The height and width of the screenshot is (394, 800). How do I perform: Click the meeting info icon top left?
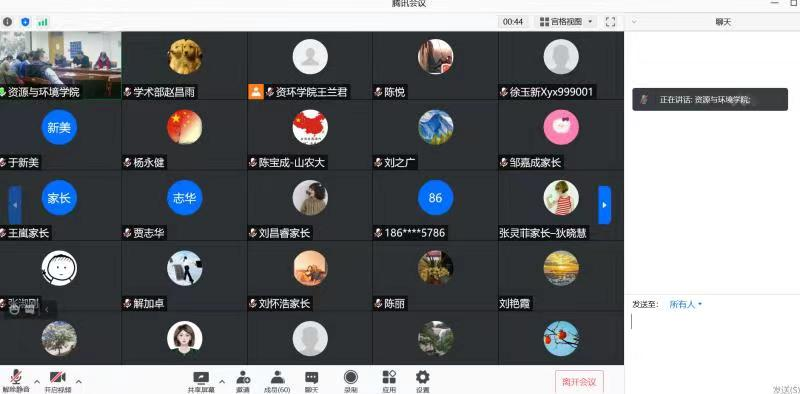7,22
